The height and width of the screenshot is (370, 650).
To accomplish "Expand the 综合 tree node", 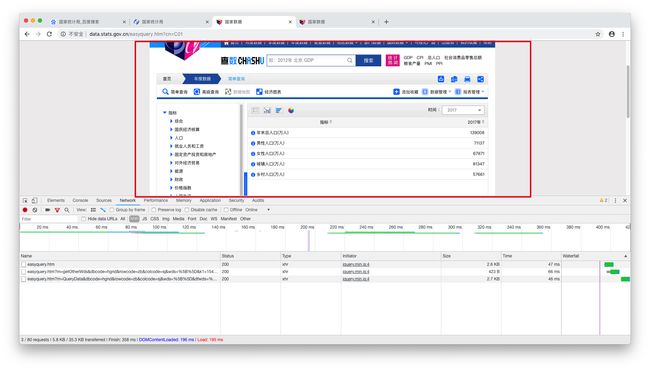I will 171,121.
